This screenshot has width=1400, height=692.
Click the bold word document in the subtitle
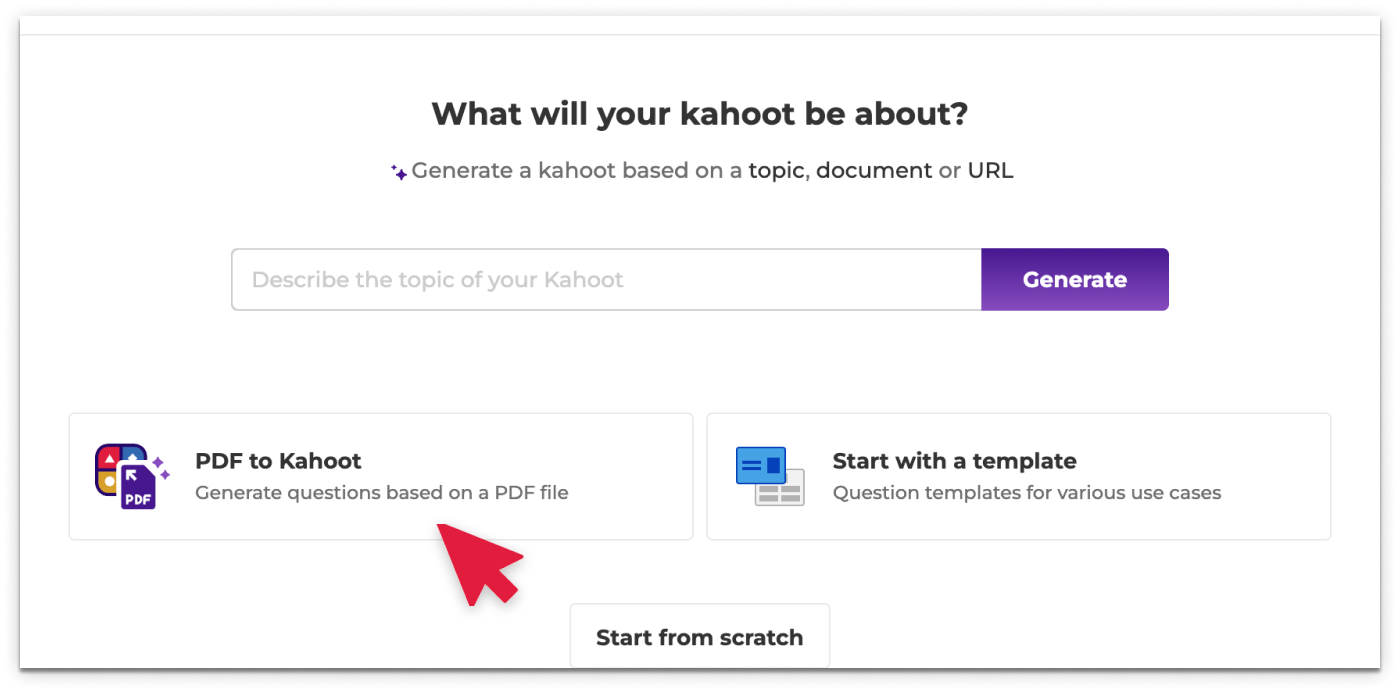(874, 170)
